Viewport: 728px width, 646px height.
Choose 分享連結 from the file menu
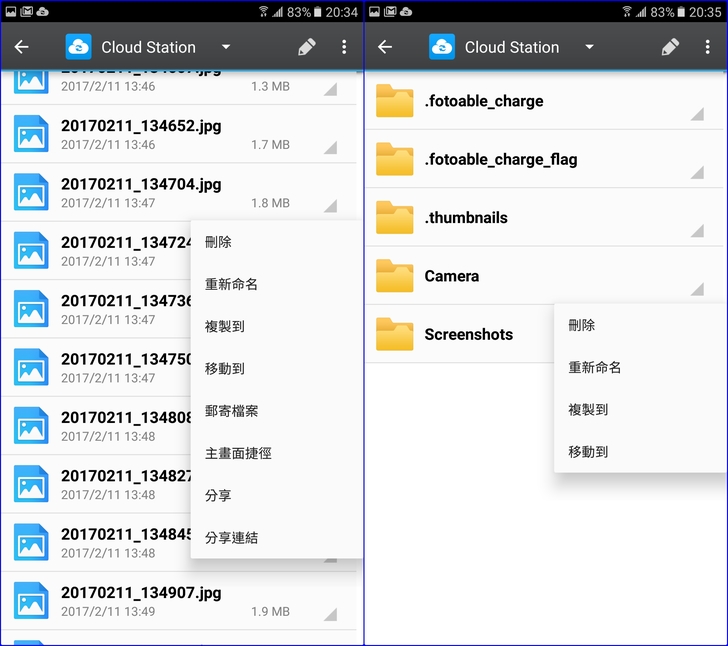232,537
